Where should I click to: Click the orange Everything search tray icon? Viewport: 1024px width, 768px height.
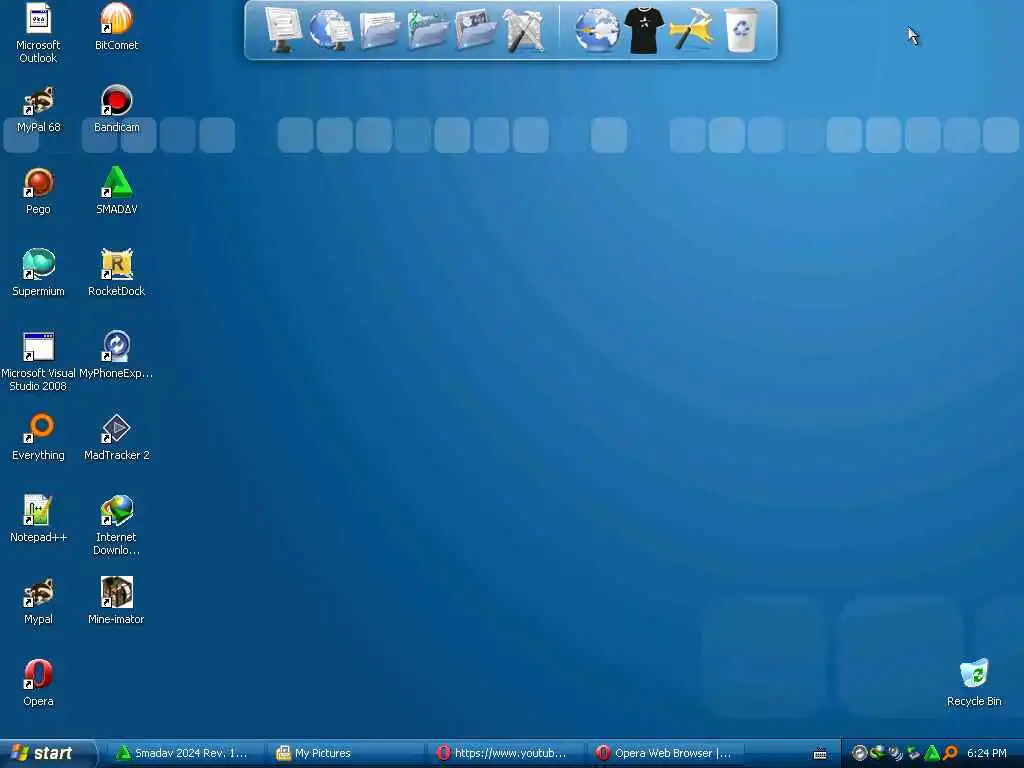(951, 754)
